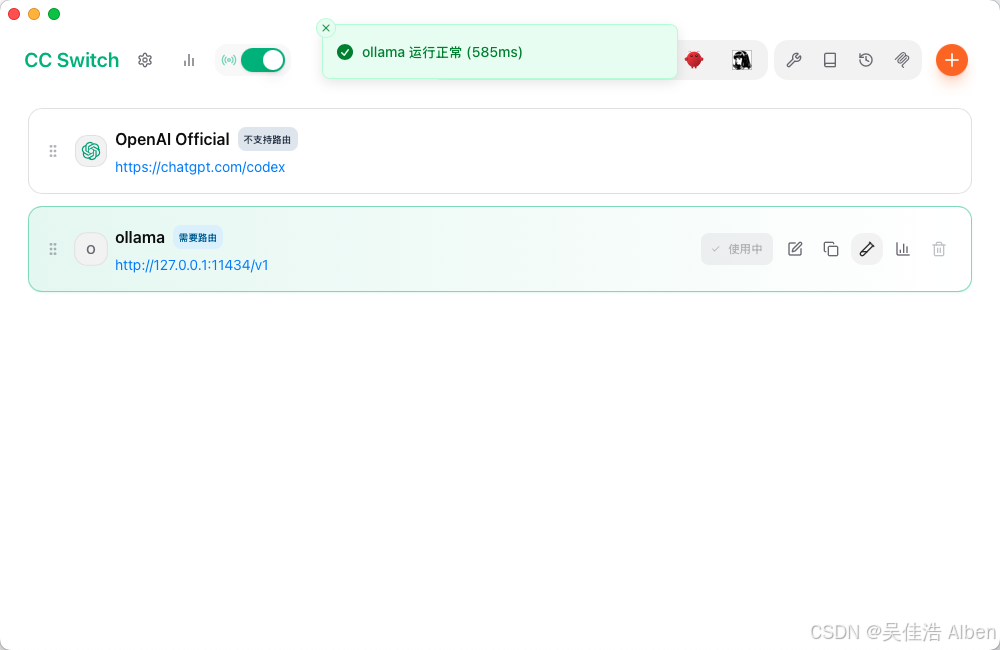This screenshot has height=650, width=1000.
Task: Click the OpenAI logo icon
Action: tap(91, 151)
